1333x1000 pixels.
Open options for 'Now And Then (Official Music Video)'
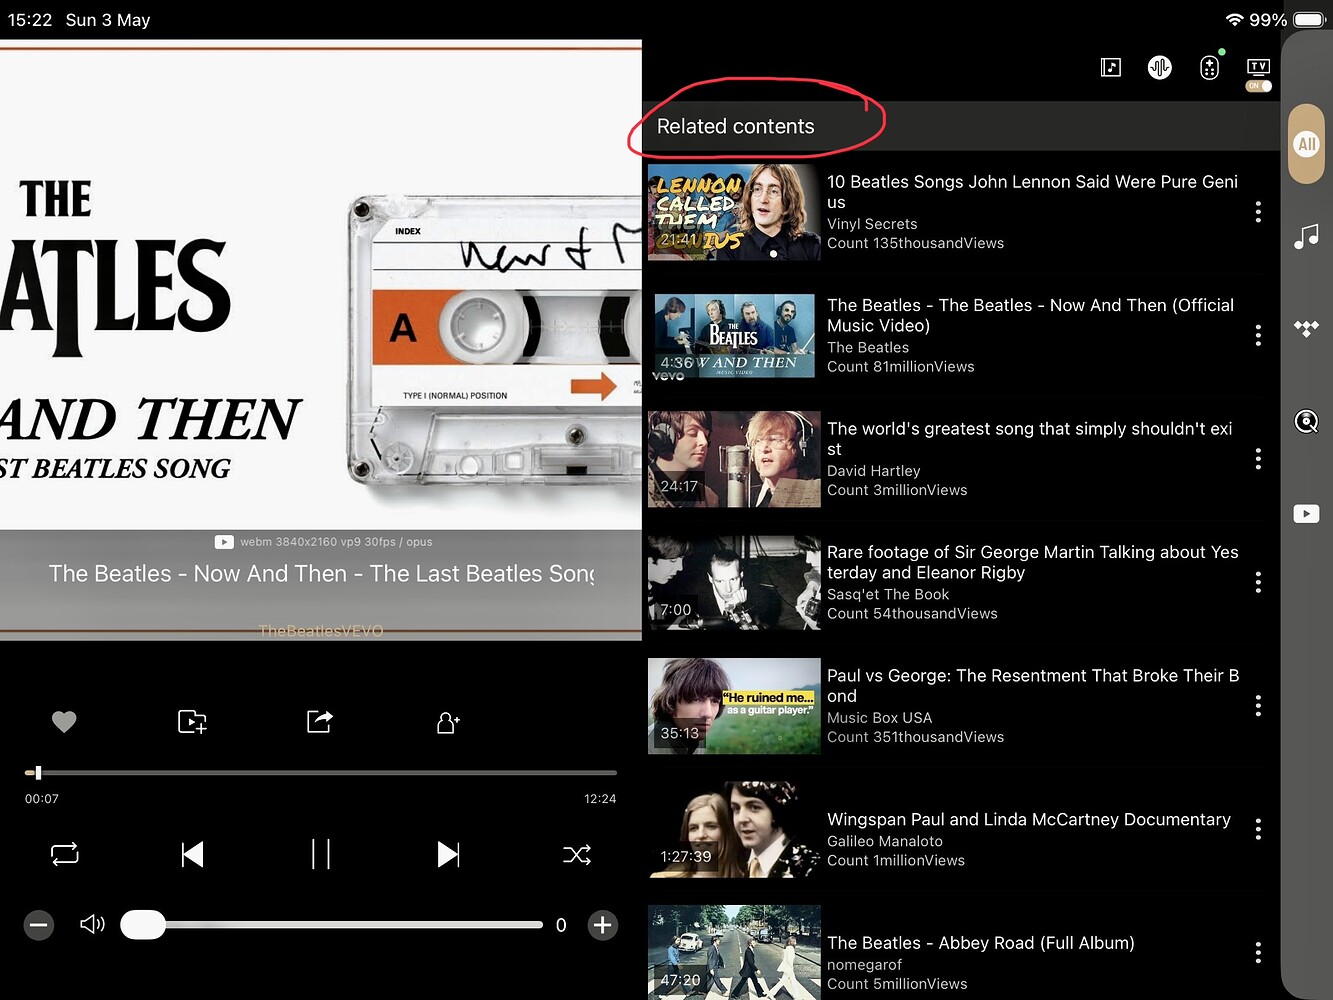[1258, 335]
